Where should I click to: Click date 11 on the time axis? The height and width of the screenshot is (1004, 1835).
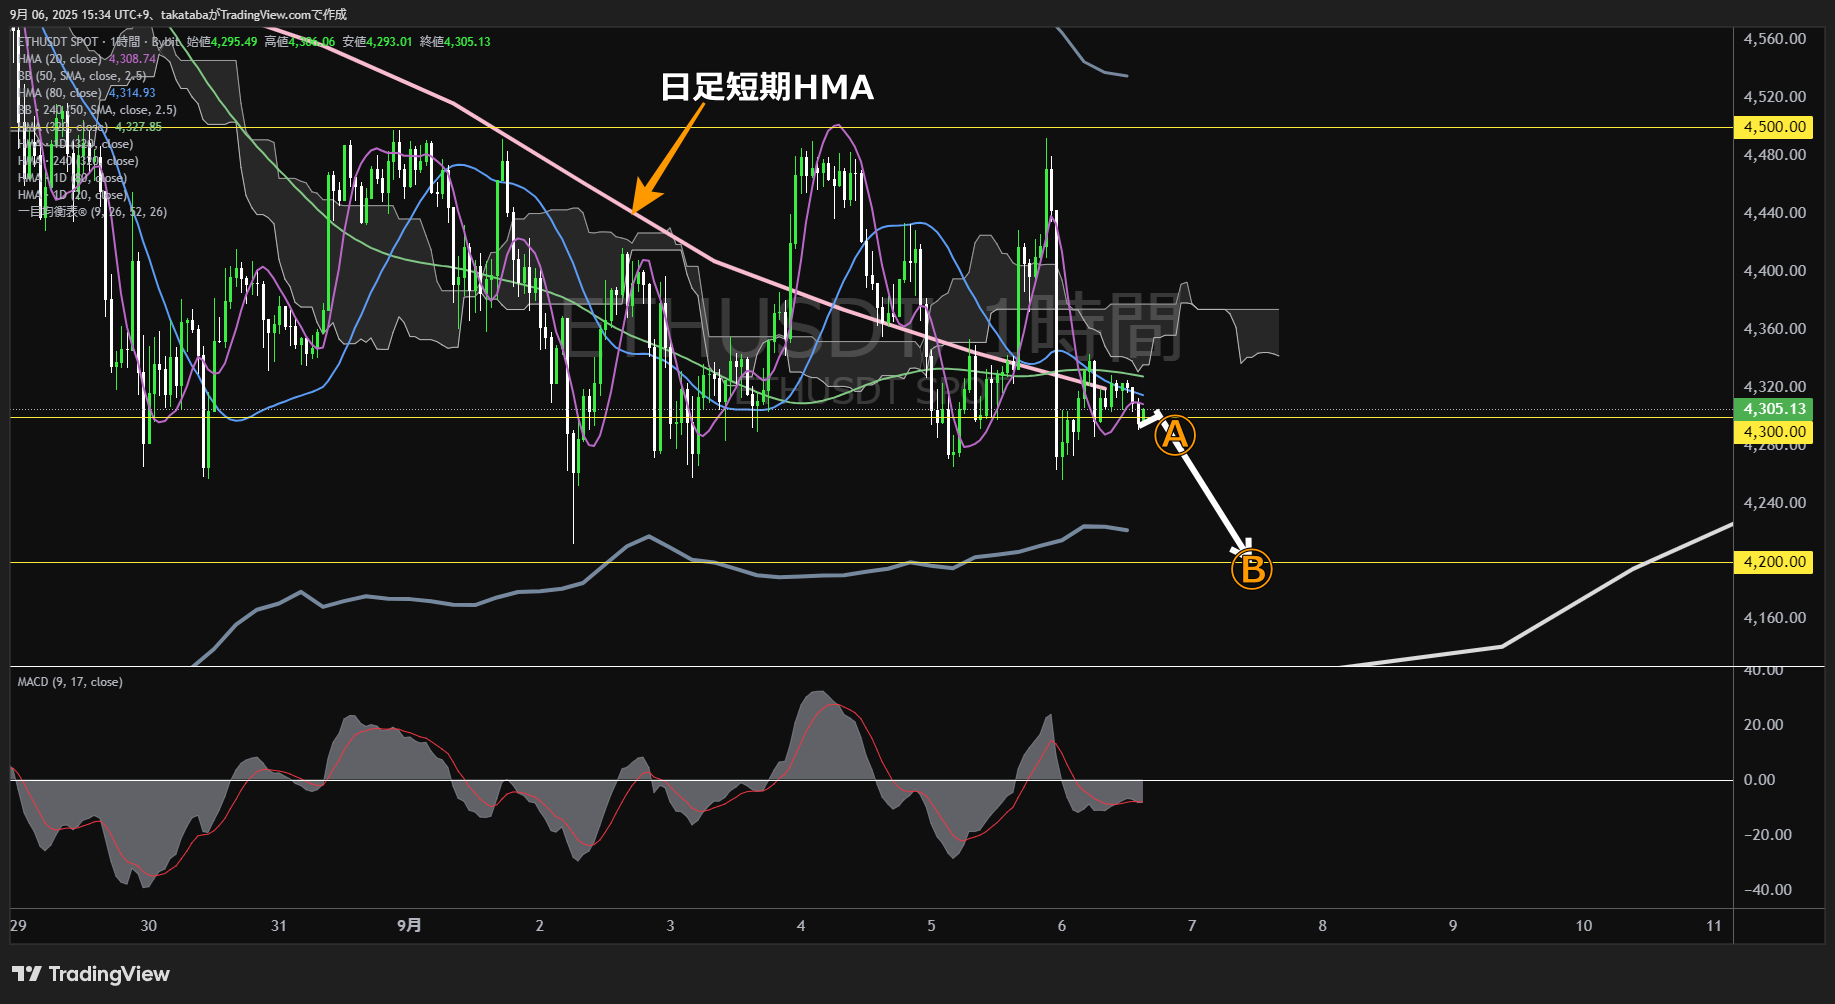click(x=1714, y=926)
